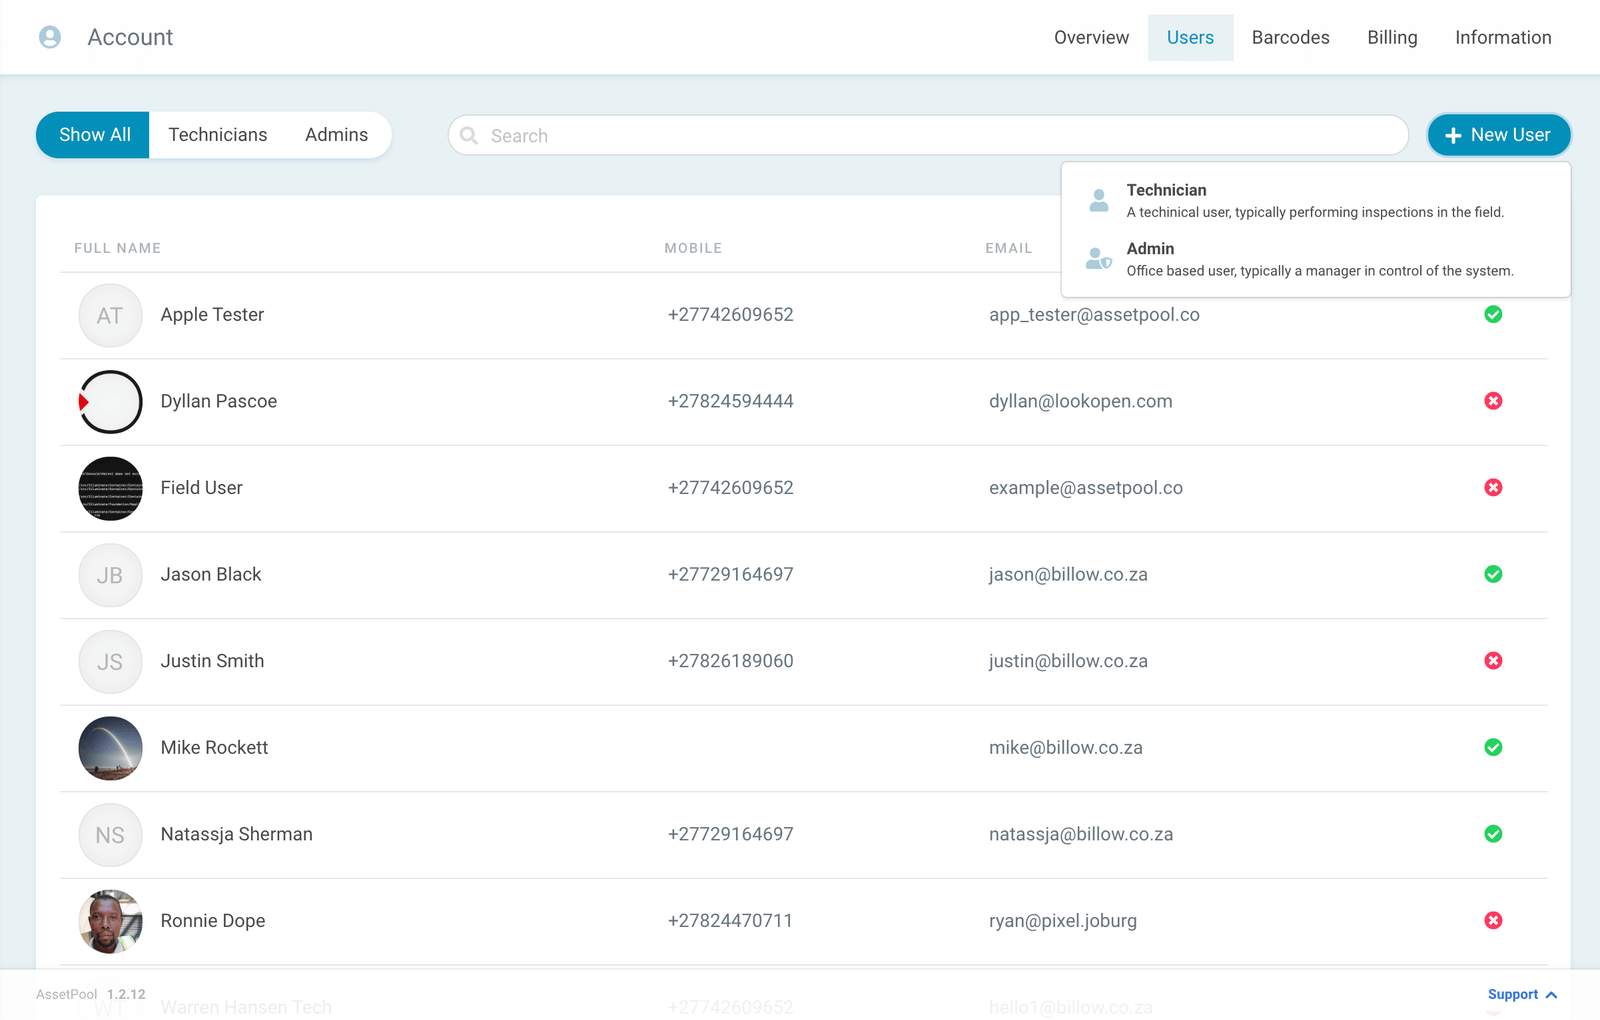The width and height of the screenshot is (1600, 1020).
Task: Select the Show All filter
Action: [94, 135]
